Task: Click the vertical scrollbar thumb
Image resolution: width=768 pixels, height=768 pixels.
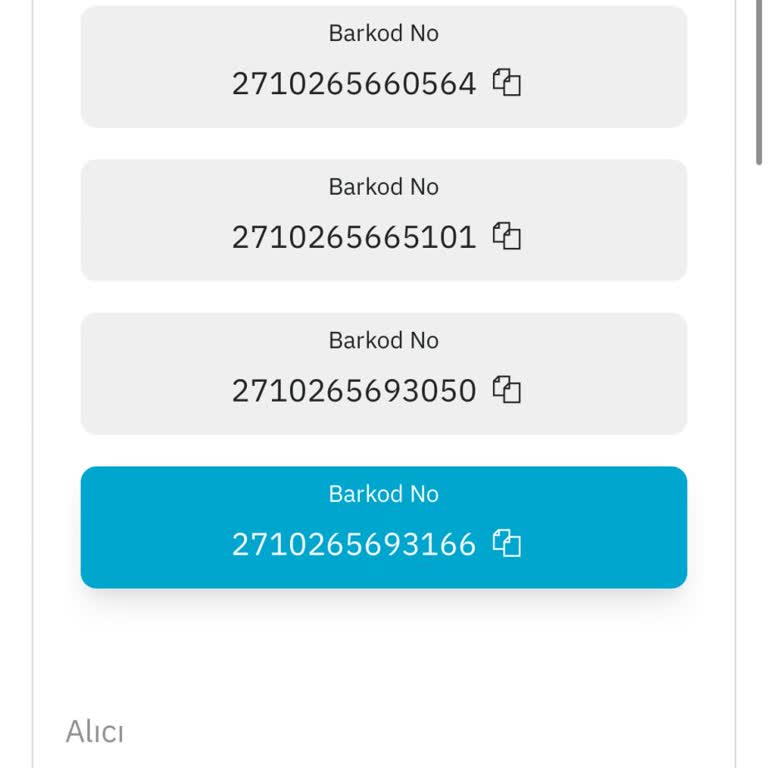Action: tap(760, 80)
